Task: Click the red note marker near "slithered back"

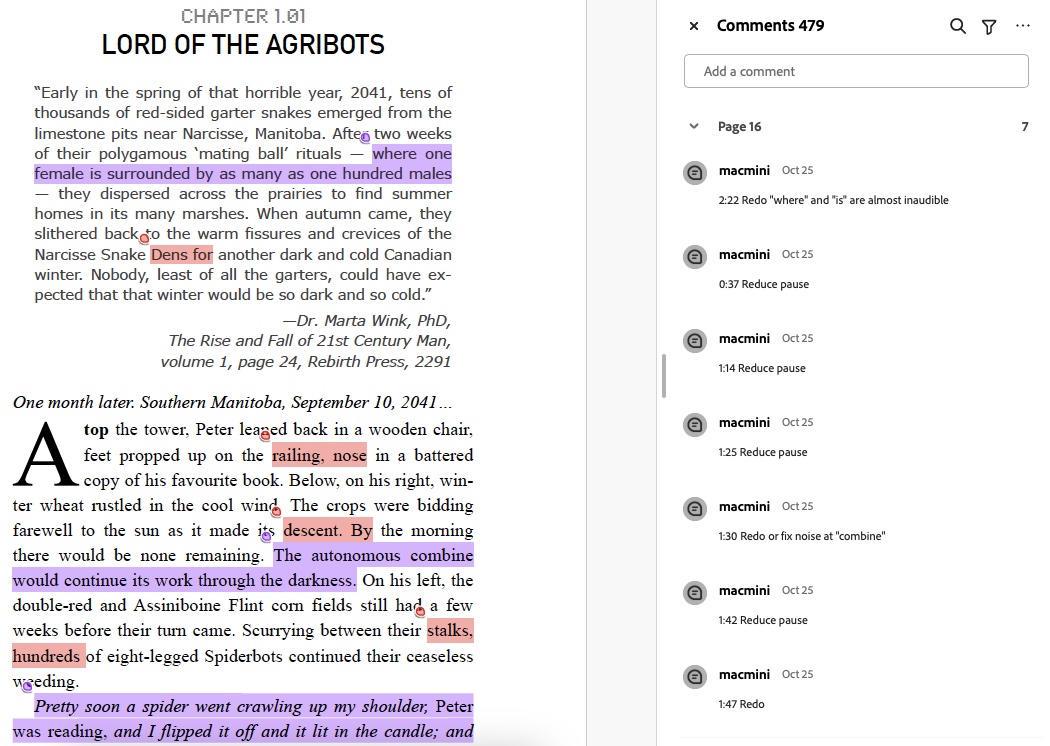Action: tap(144, 238)
